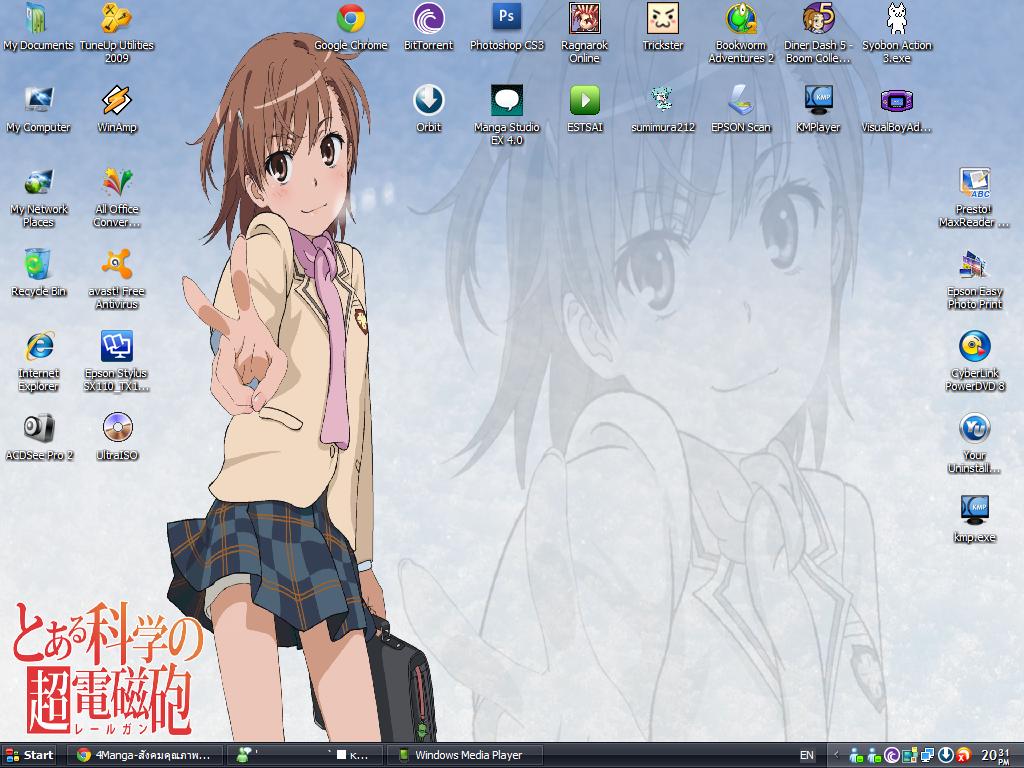Open the My Documents desktop icon
This screenshot has height=768, width=1024.
[x=38, y=27]
